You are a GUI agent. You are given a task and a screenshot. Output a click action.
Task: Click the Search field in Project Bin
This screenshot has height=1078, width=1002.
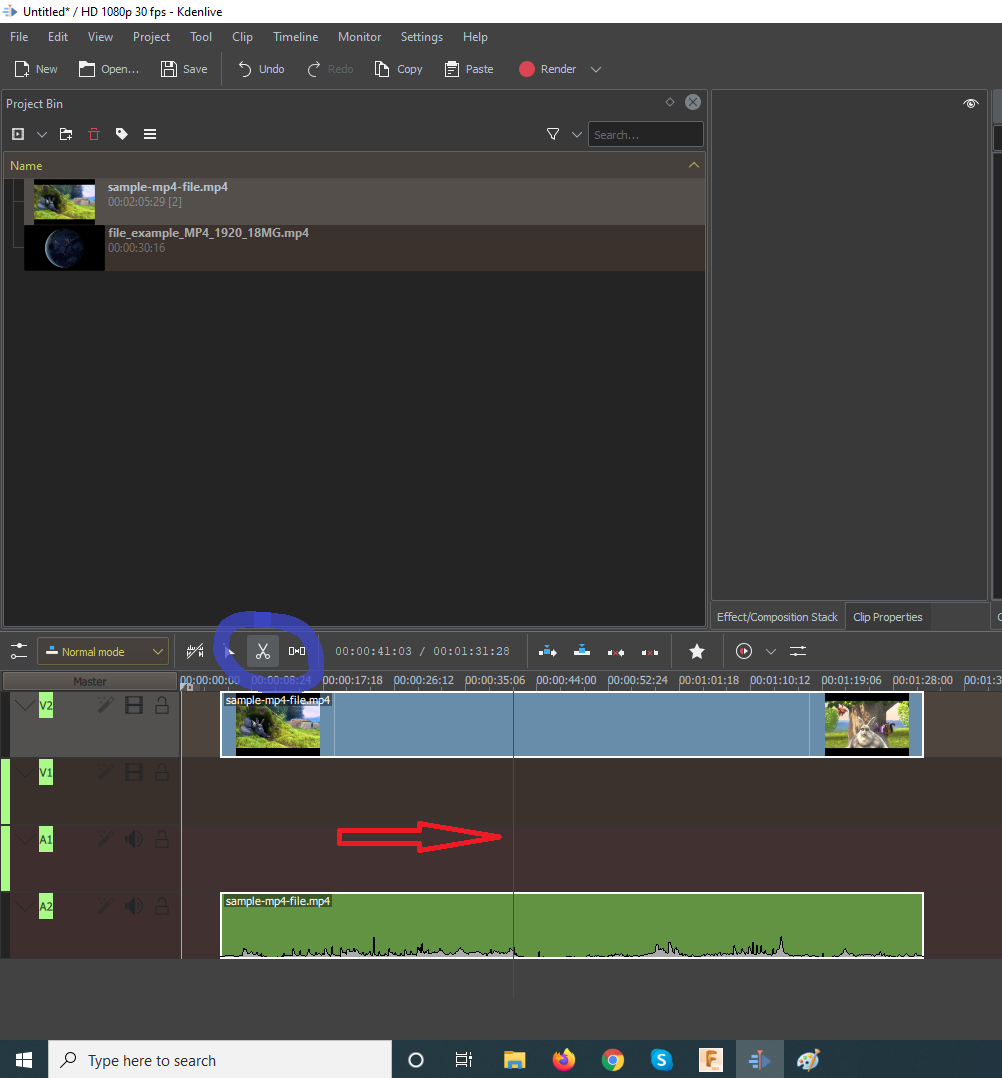(x=645, y=134)
